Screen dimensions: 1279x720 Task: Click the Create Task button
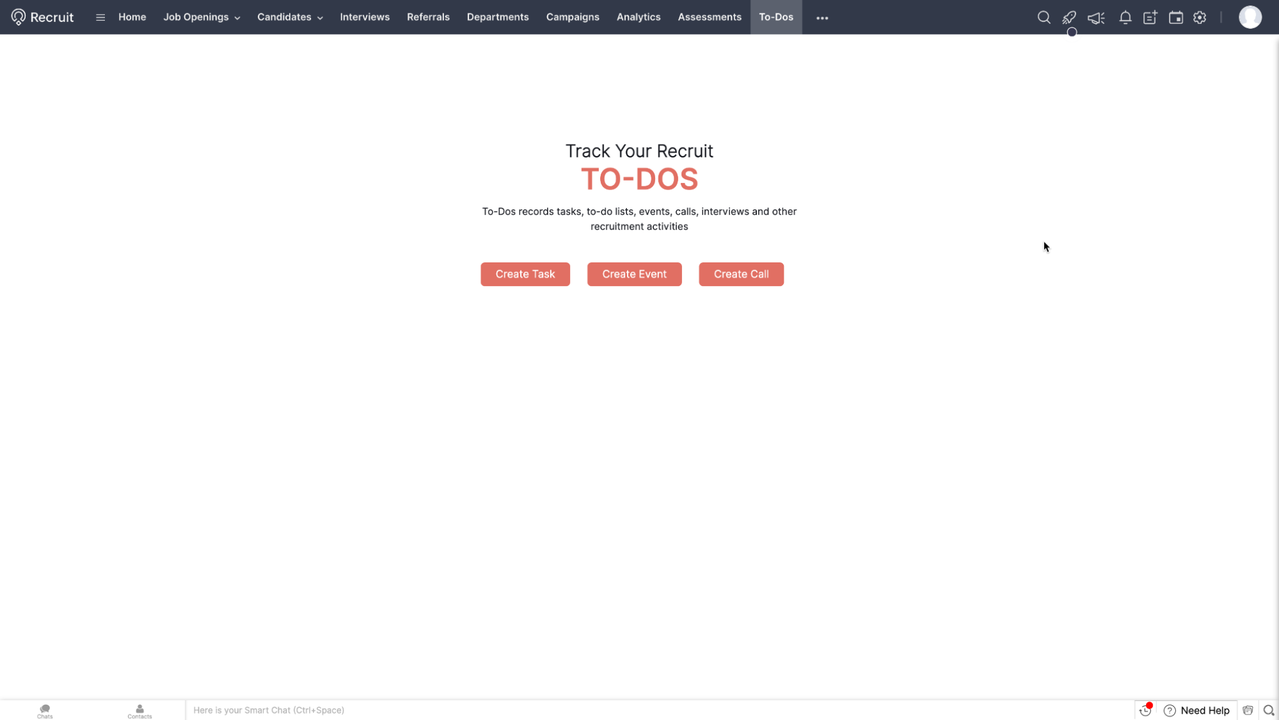pyautogui.click(x=525, y=274)
